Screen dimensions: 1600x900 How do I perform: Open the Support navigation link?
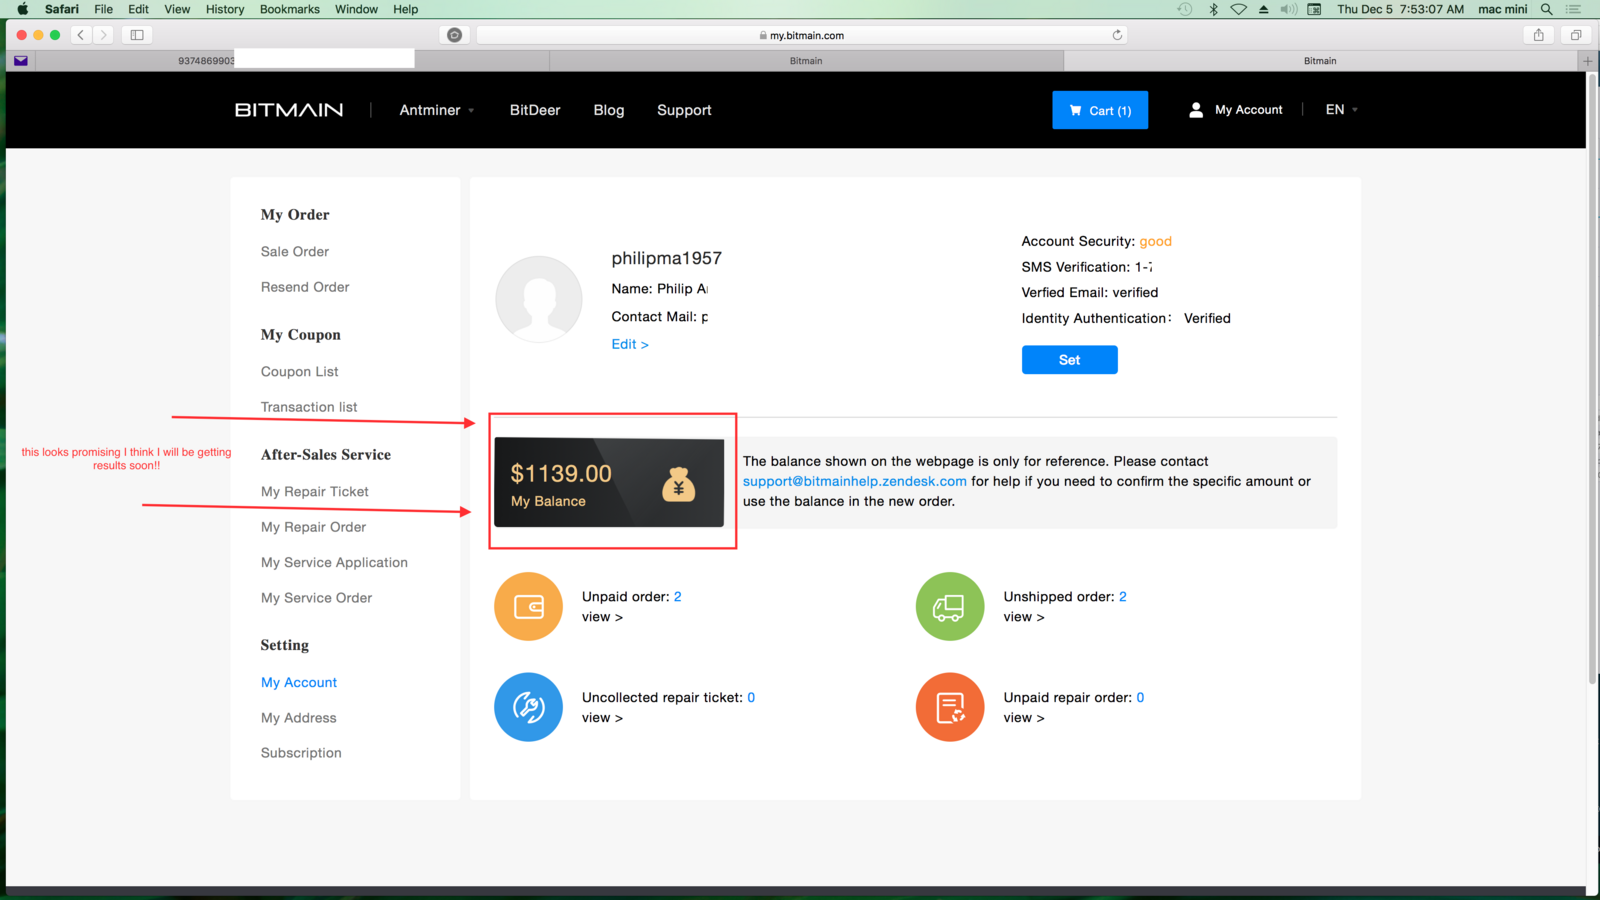click(684, 110)
